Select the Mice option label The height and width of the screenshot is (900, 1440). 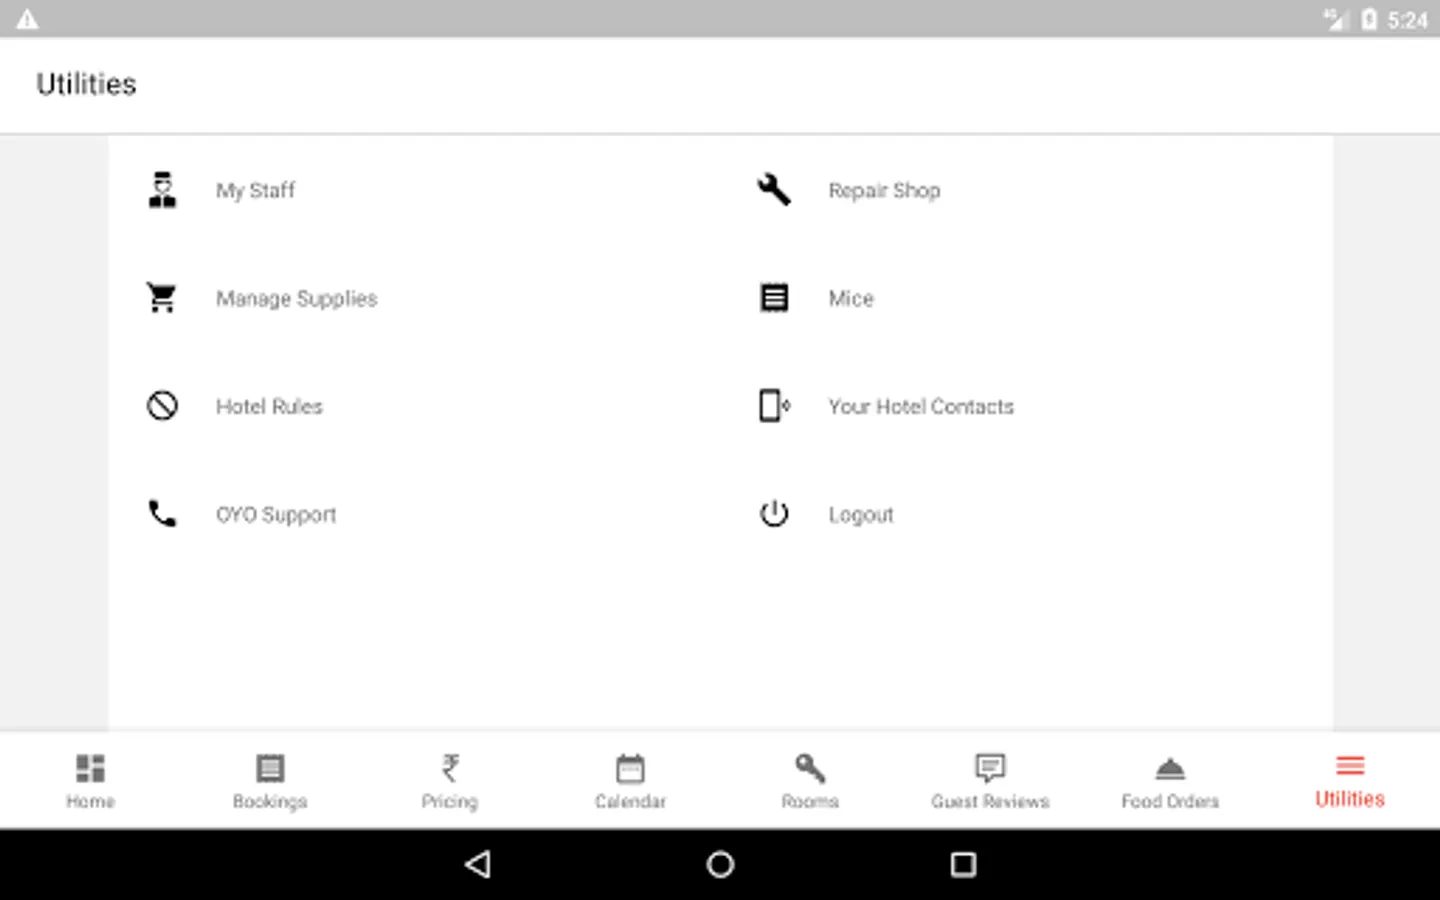point(851,299)
